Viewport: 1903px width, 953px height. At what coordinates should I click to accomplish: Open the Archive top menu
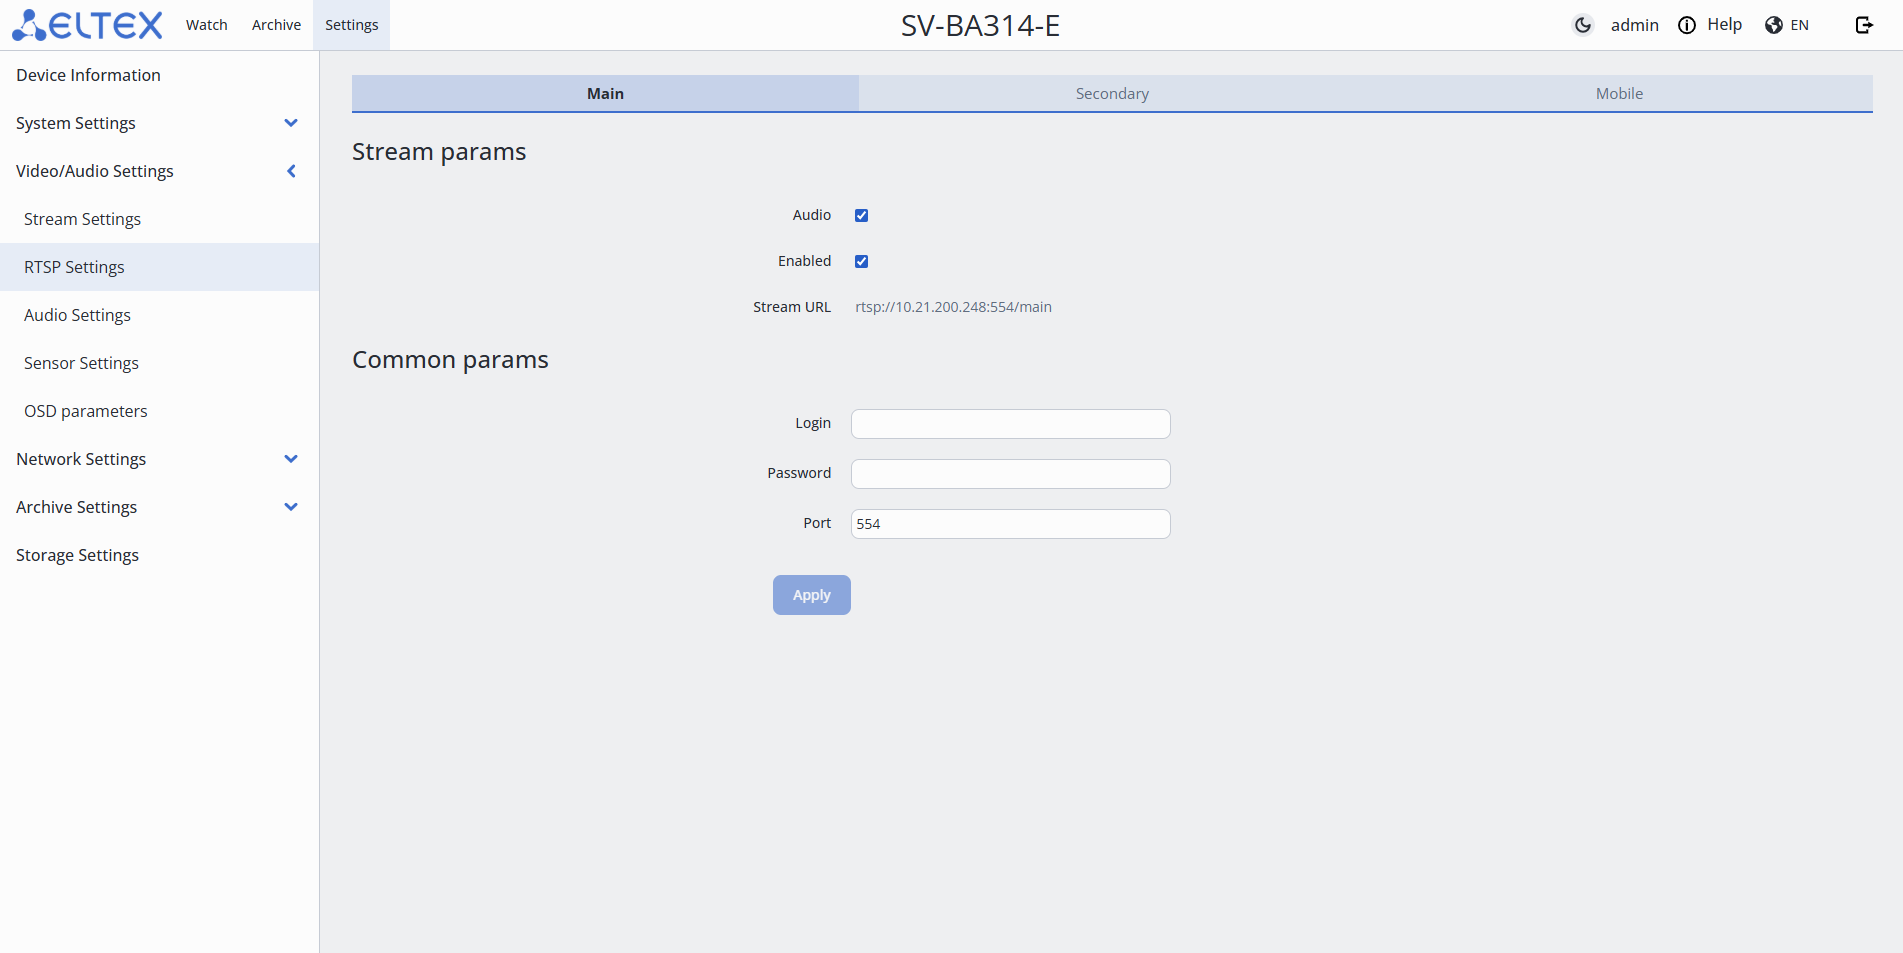pos(276,25)
